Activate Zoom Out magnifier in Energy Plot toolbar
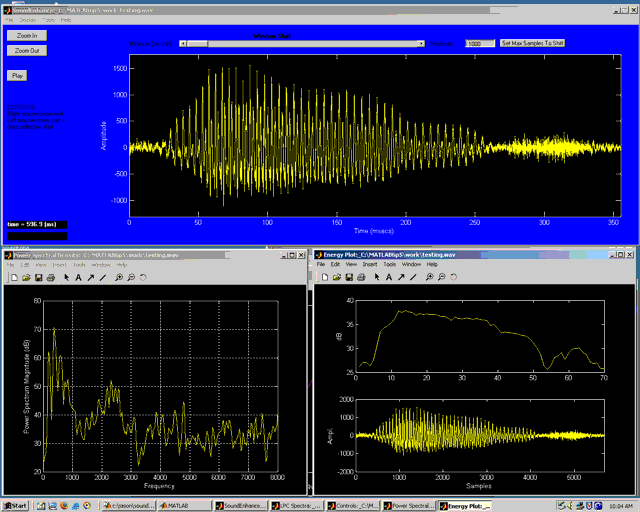The image size is (640, 512). pyautogui.click(x=439, y=277)
